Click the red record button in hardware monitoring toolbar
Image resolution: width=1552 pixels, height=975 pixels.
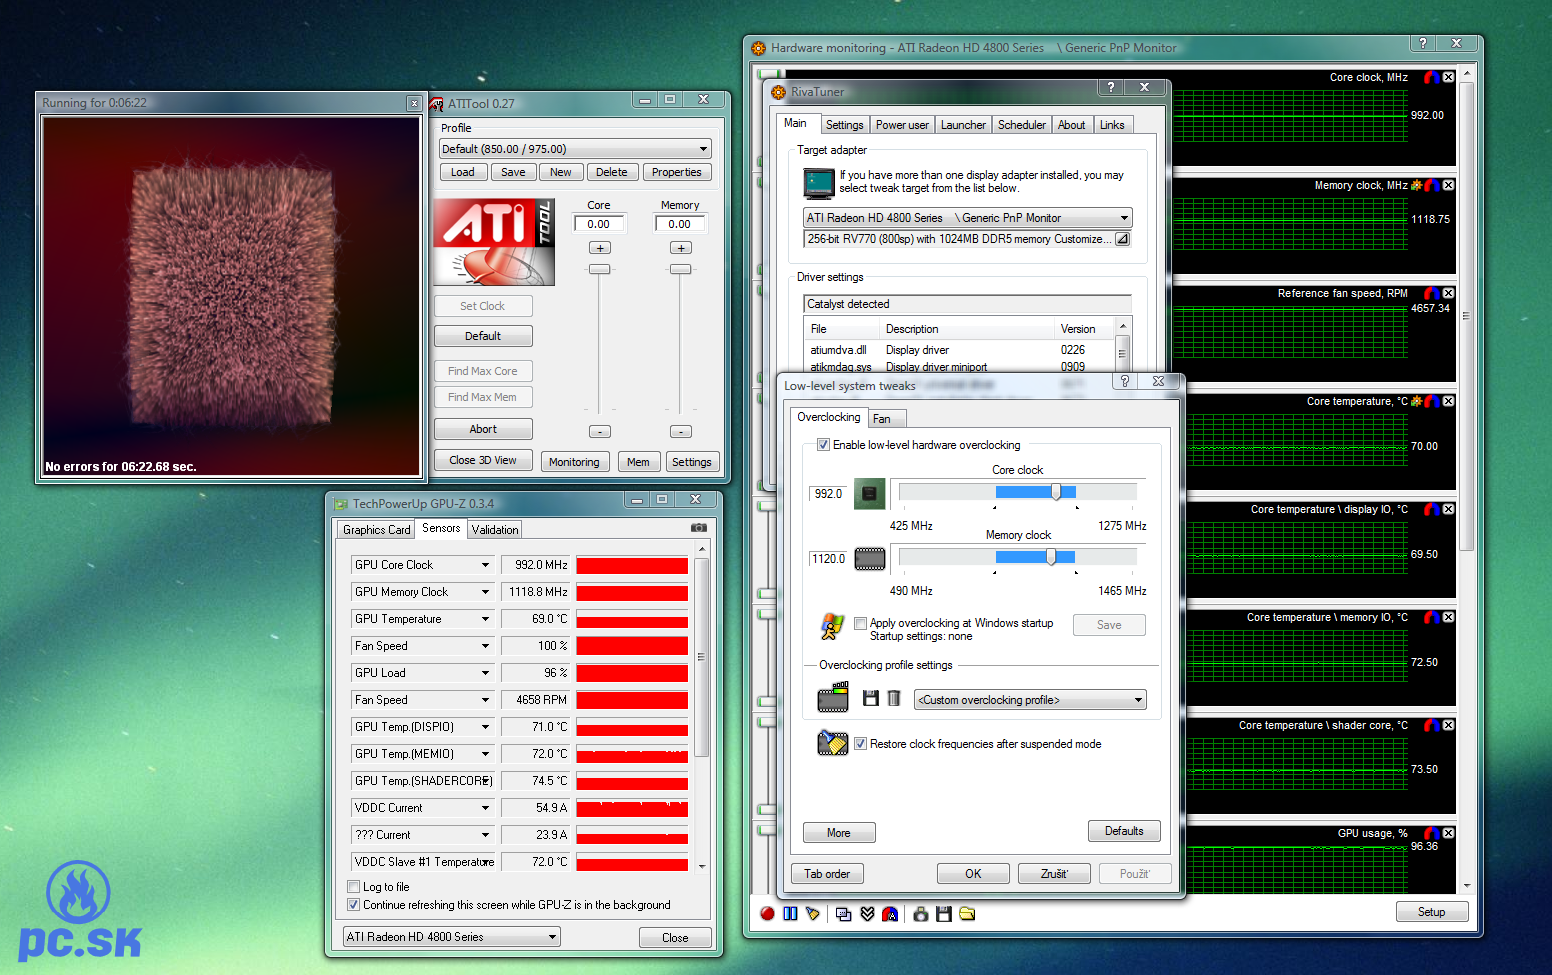coord(767,913)
